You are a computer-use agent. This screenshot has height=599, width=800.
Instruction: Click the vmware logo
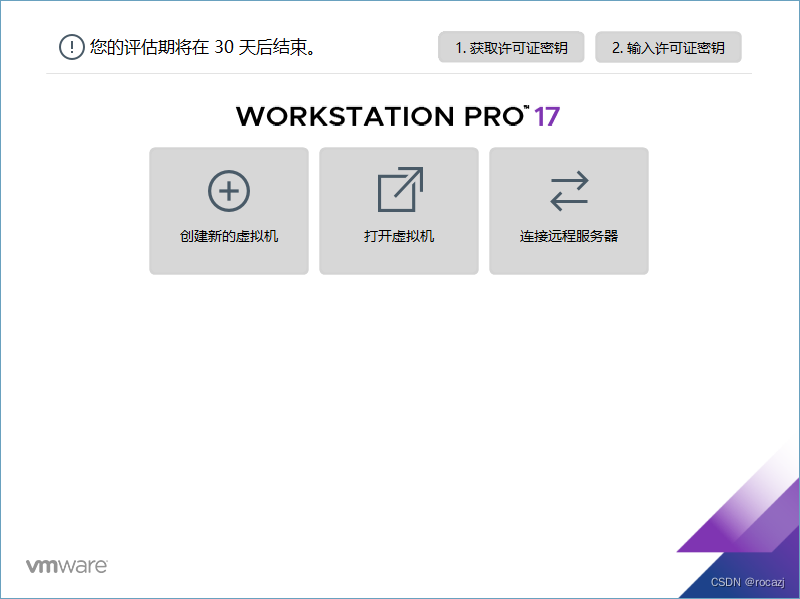click(x=67, y=565)
